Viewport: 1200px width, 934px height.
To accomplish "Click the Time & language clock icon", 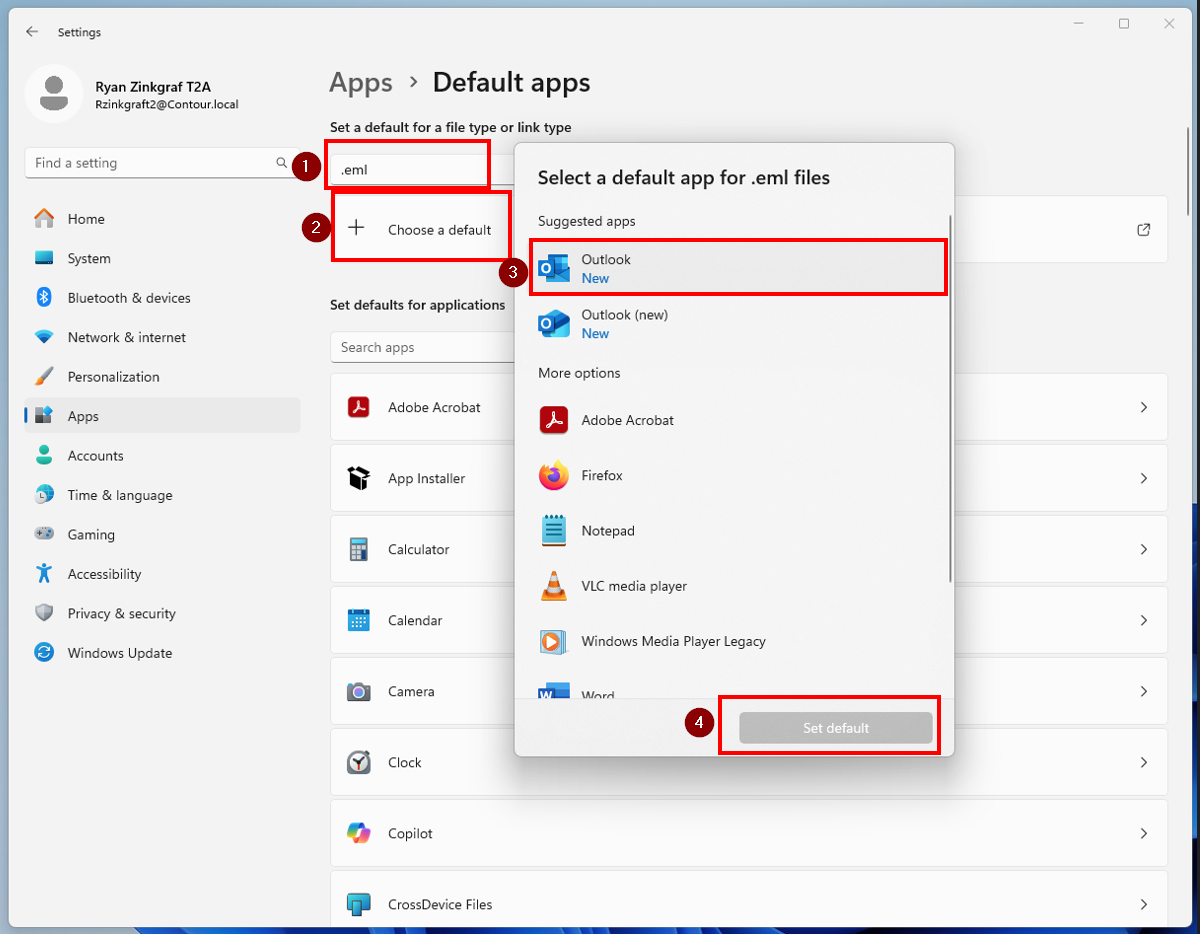I will (x=44, y=495).
